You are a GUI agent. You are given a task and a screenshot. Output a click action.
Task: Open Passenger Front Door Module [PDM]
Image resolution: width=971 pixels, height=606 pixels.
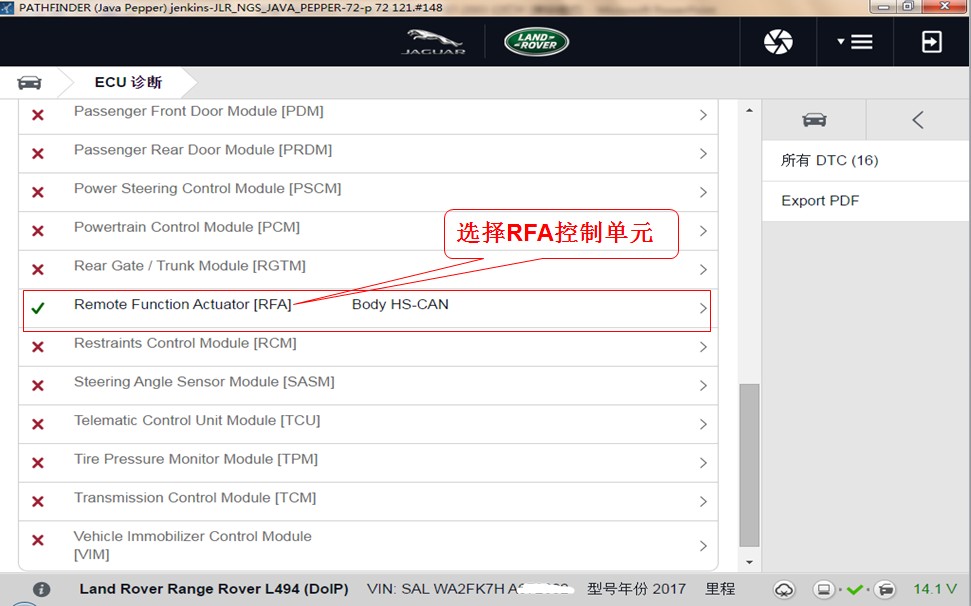(x=368, y=115)
